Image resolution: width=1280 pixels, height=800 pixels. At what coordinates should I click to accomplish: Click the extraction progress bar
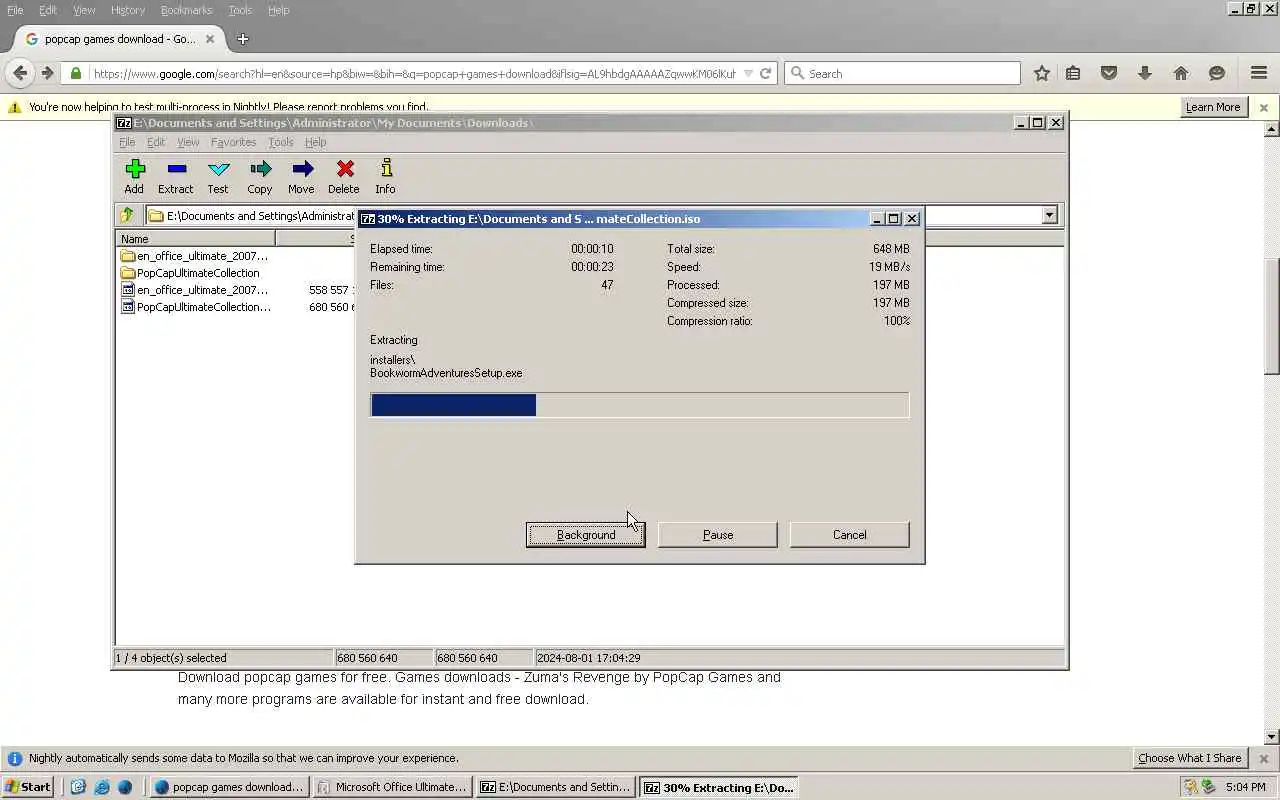pos(640,405)
